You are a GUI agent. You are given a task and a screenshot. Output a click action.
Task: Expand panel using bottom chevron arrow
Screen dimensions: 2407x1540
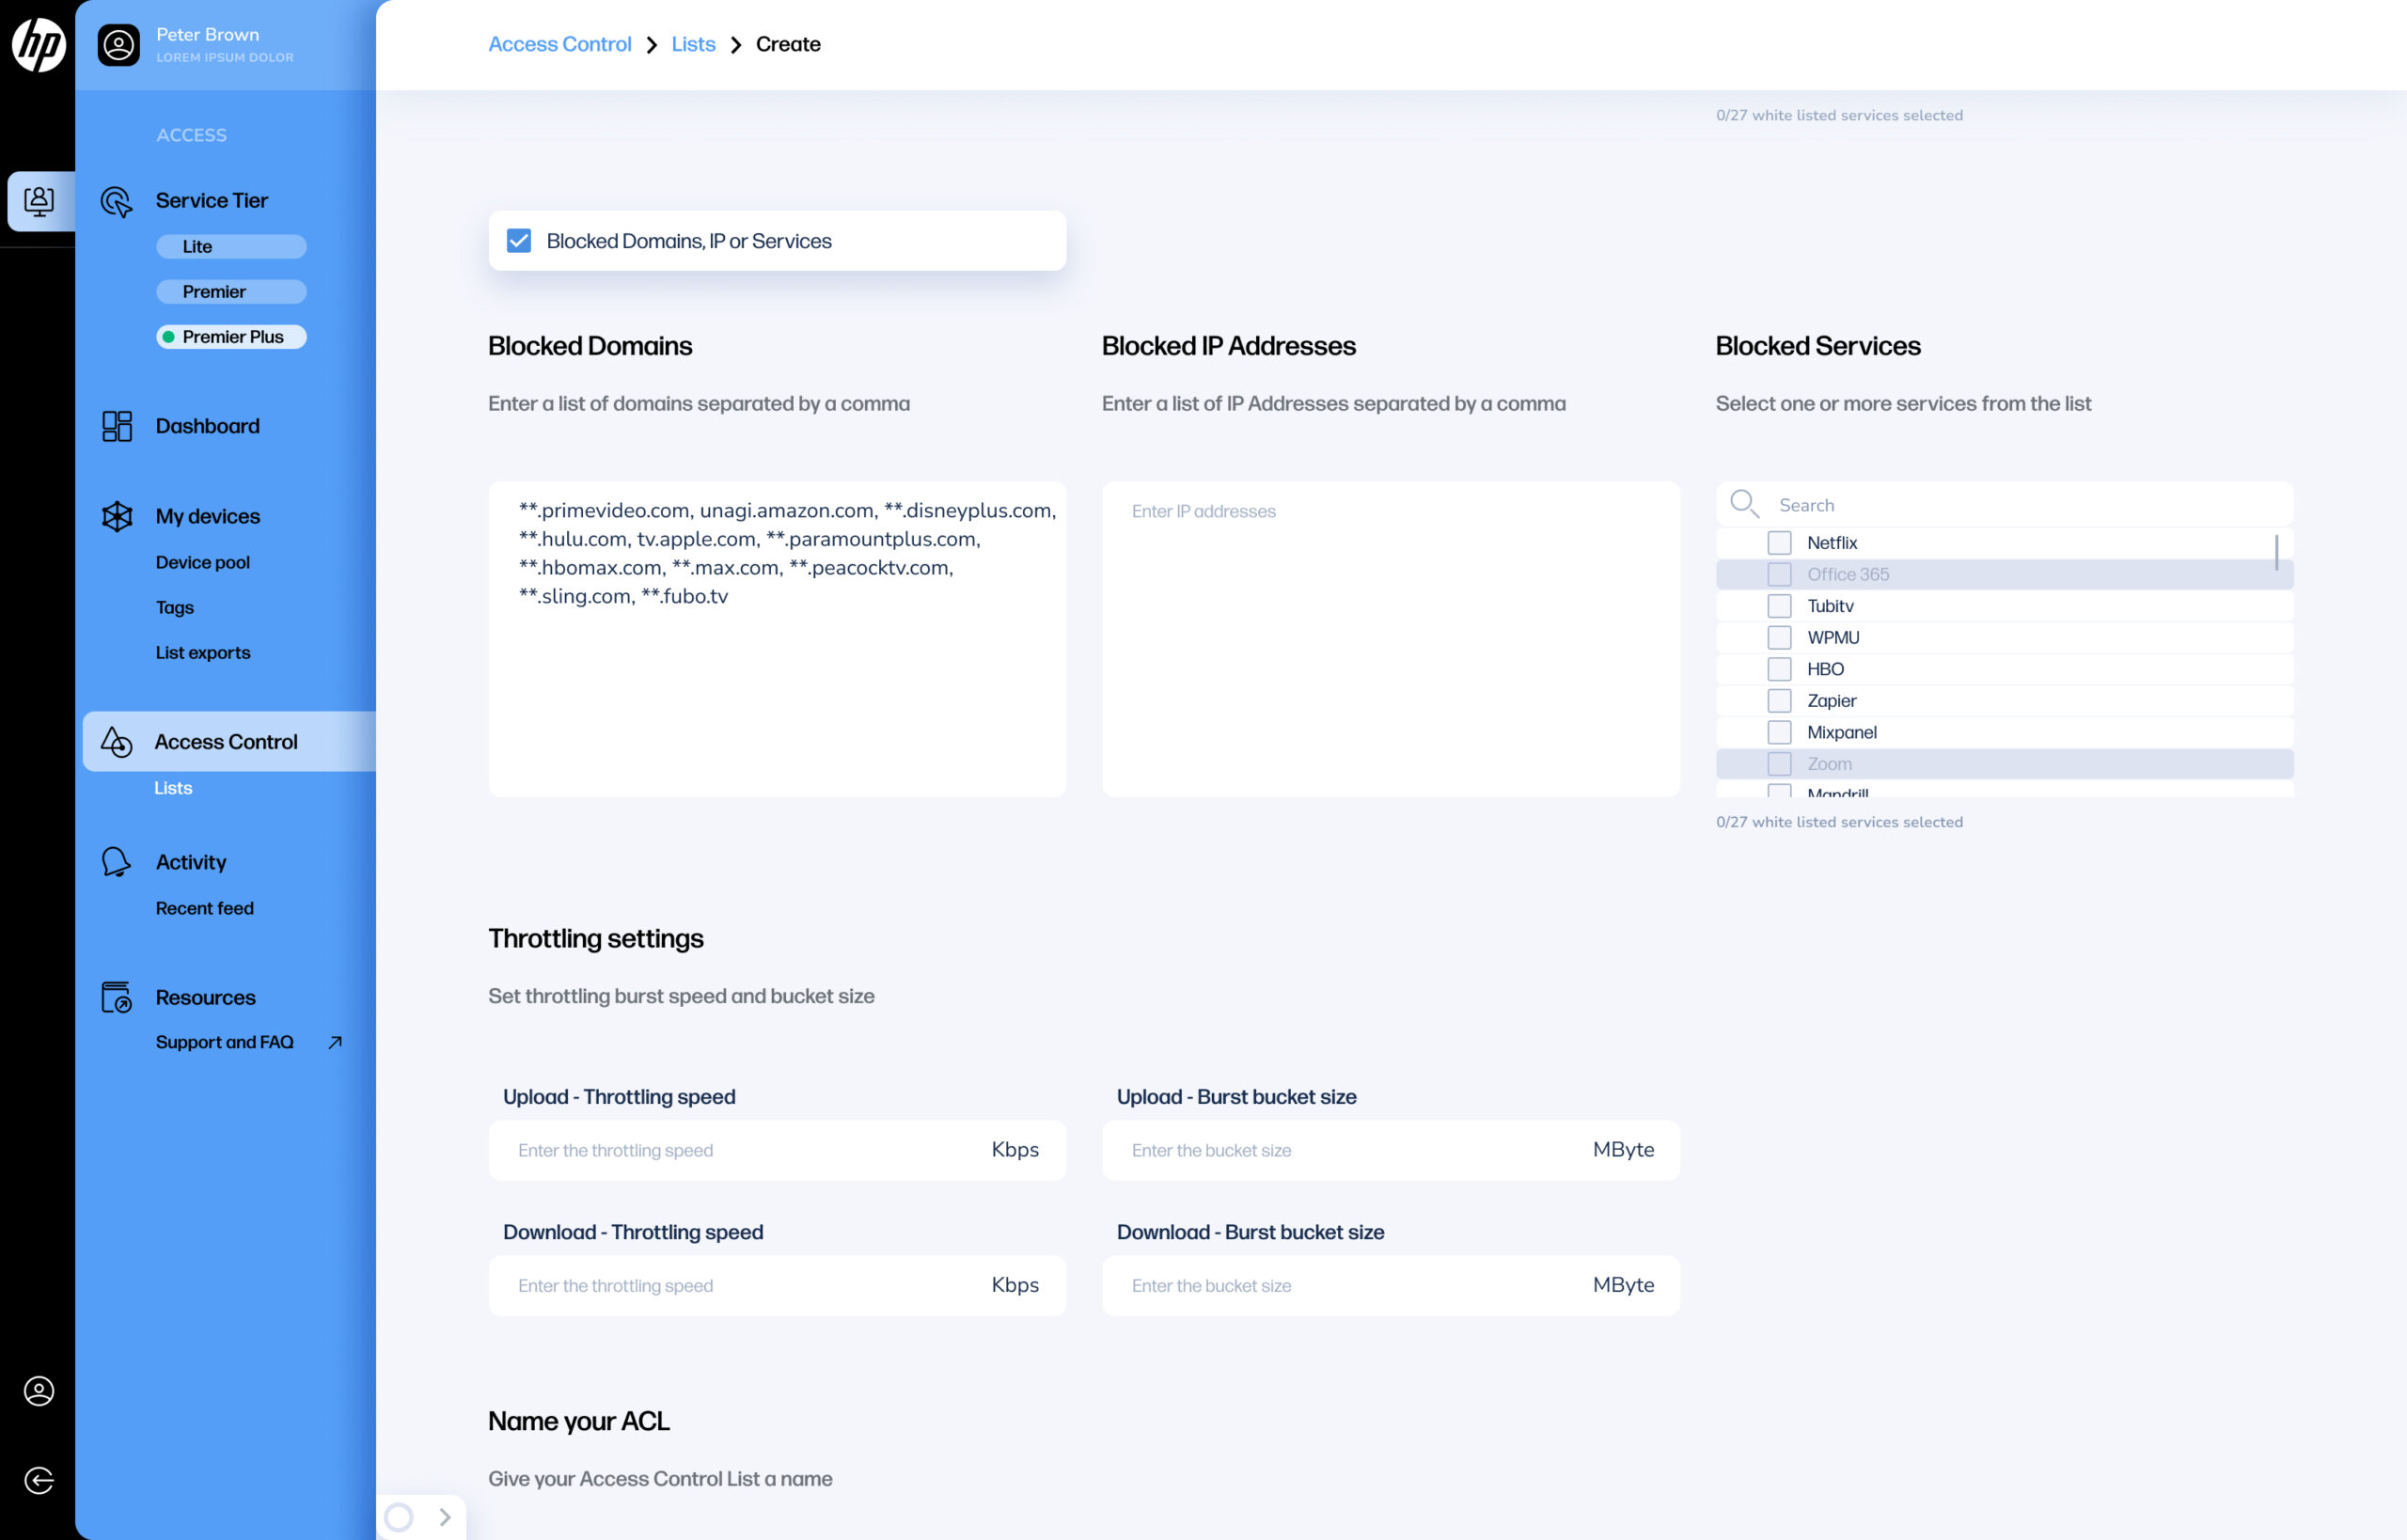(445, 1517)
